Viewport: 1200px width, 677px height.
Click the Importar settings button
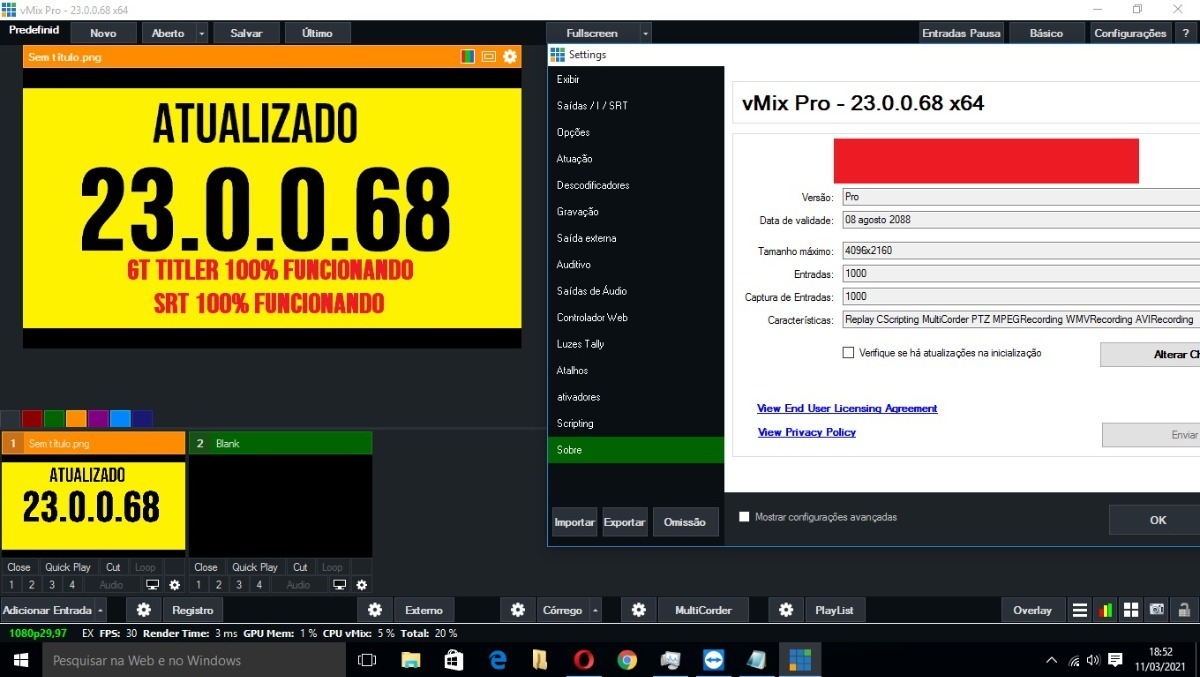pos(574,522)
